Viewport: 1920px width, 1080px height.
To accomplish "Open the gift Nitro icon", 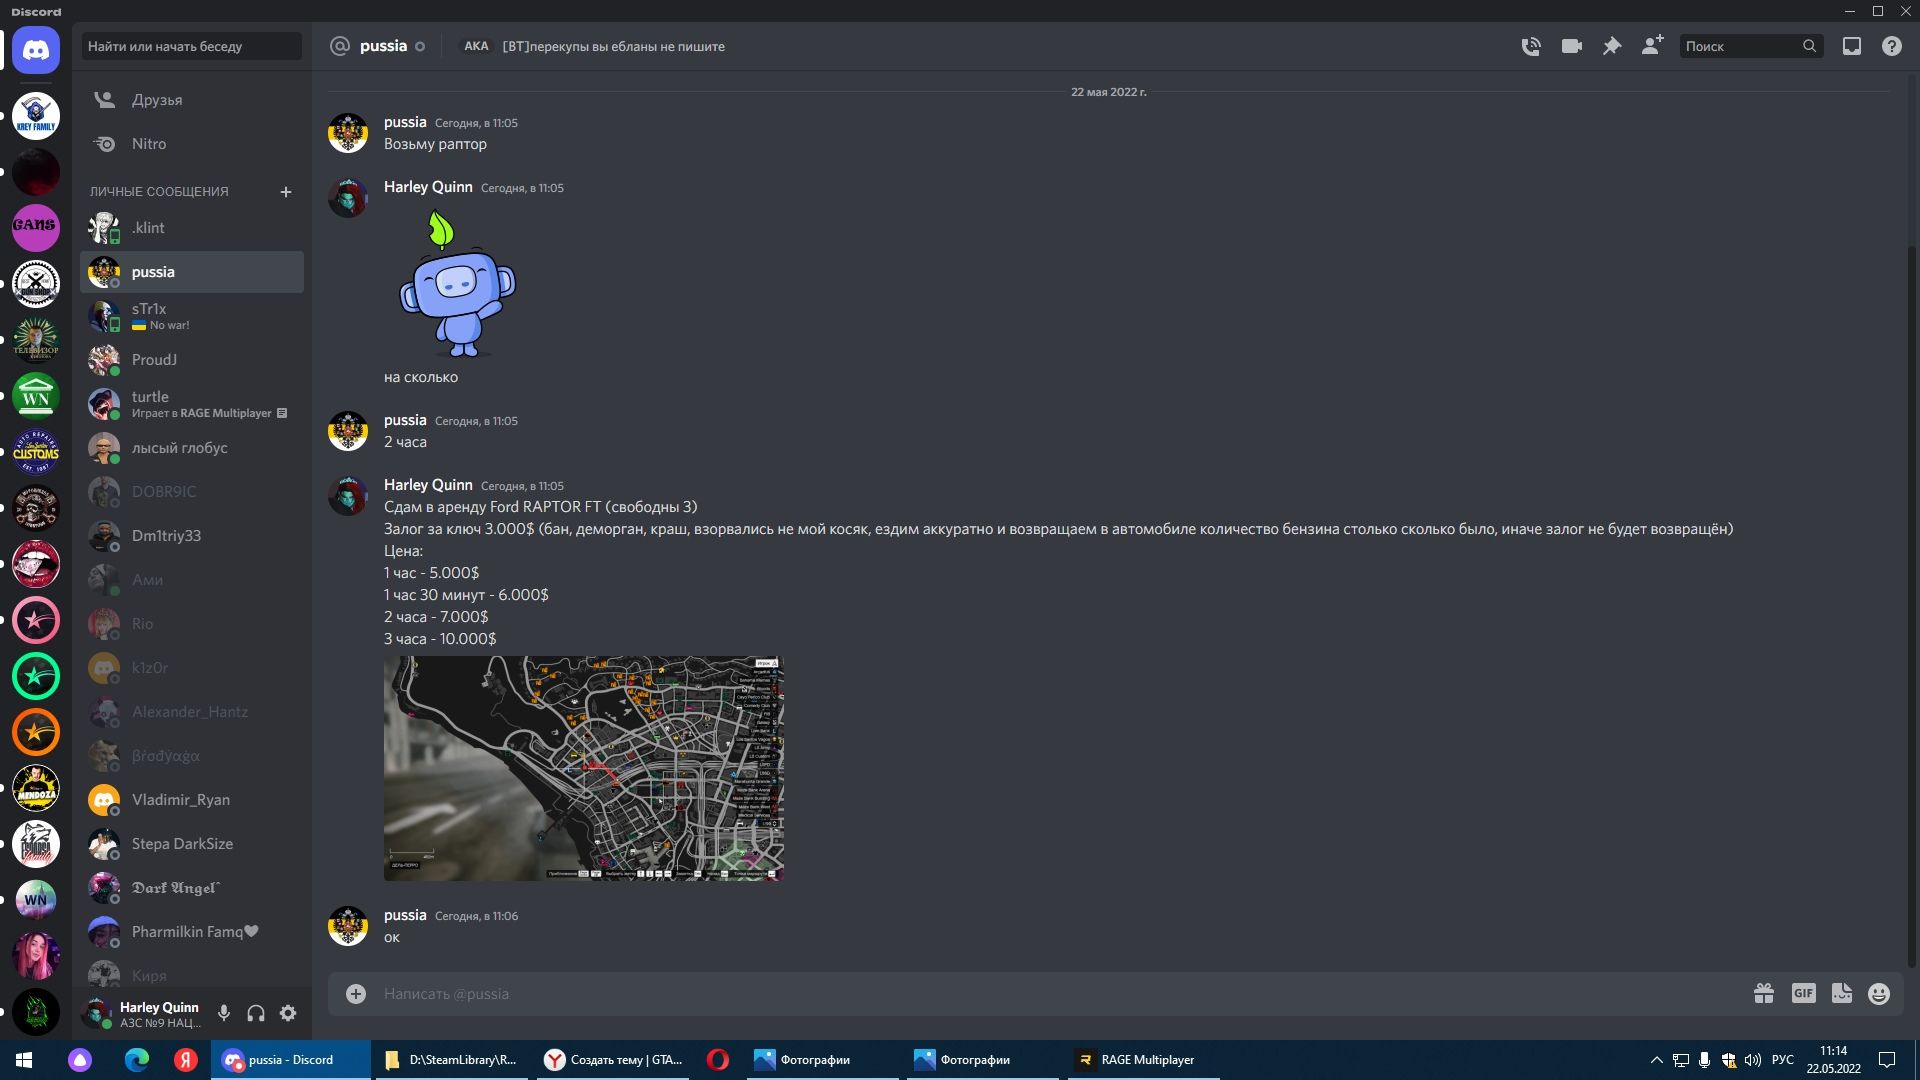I will click(1764, 993).
